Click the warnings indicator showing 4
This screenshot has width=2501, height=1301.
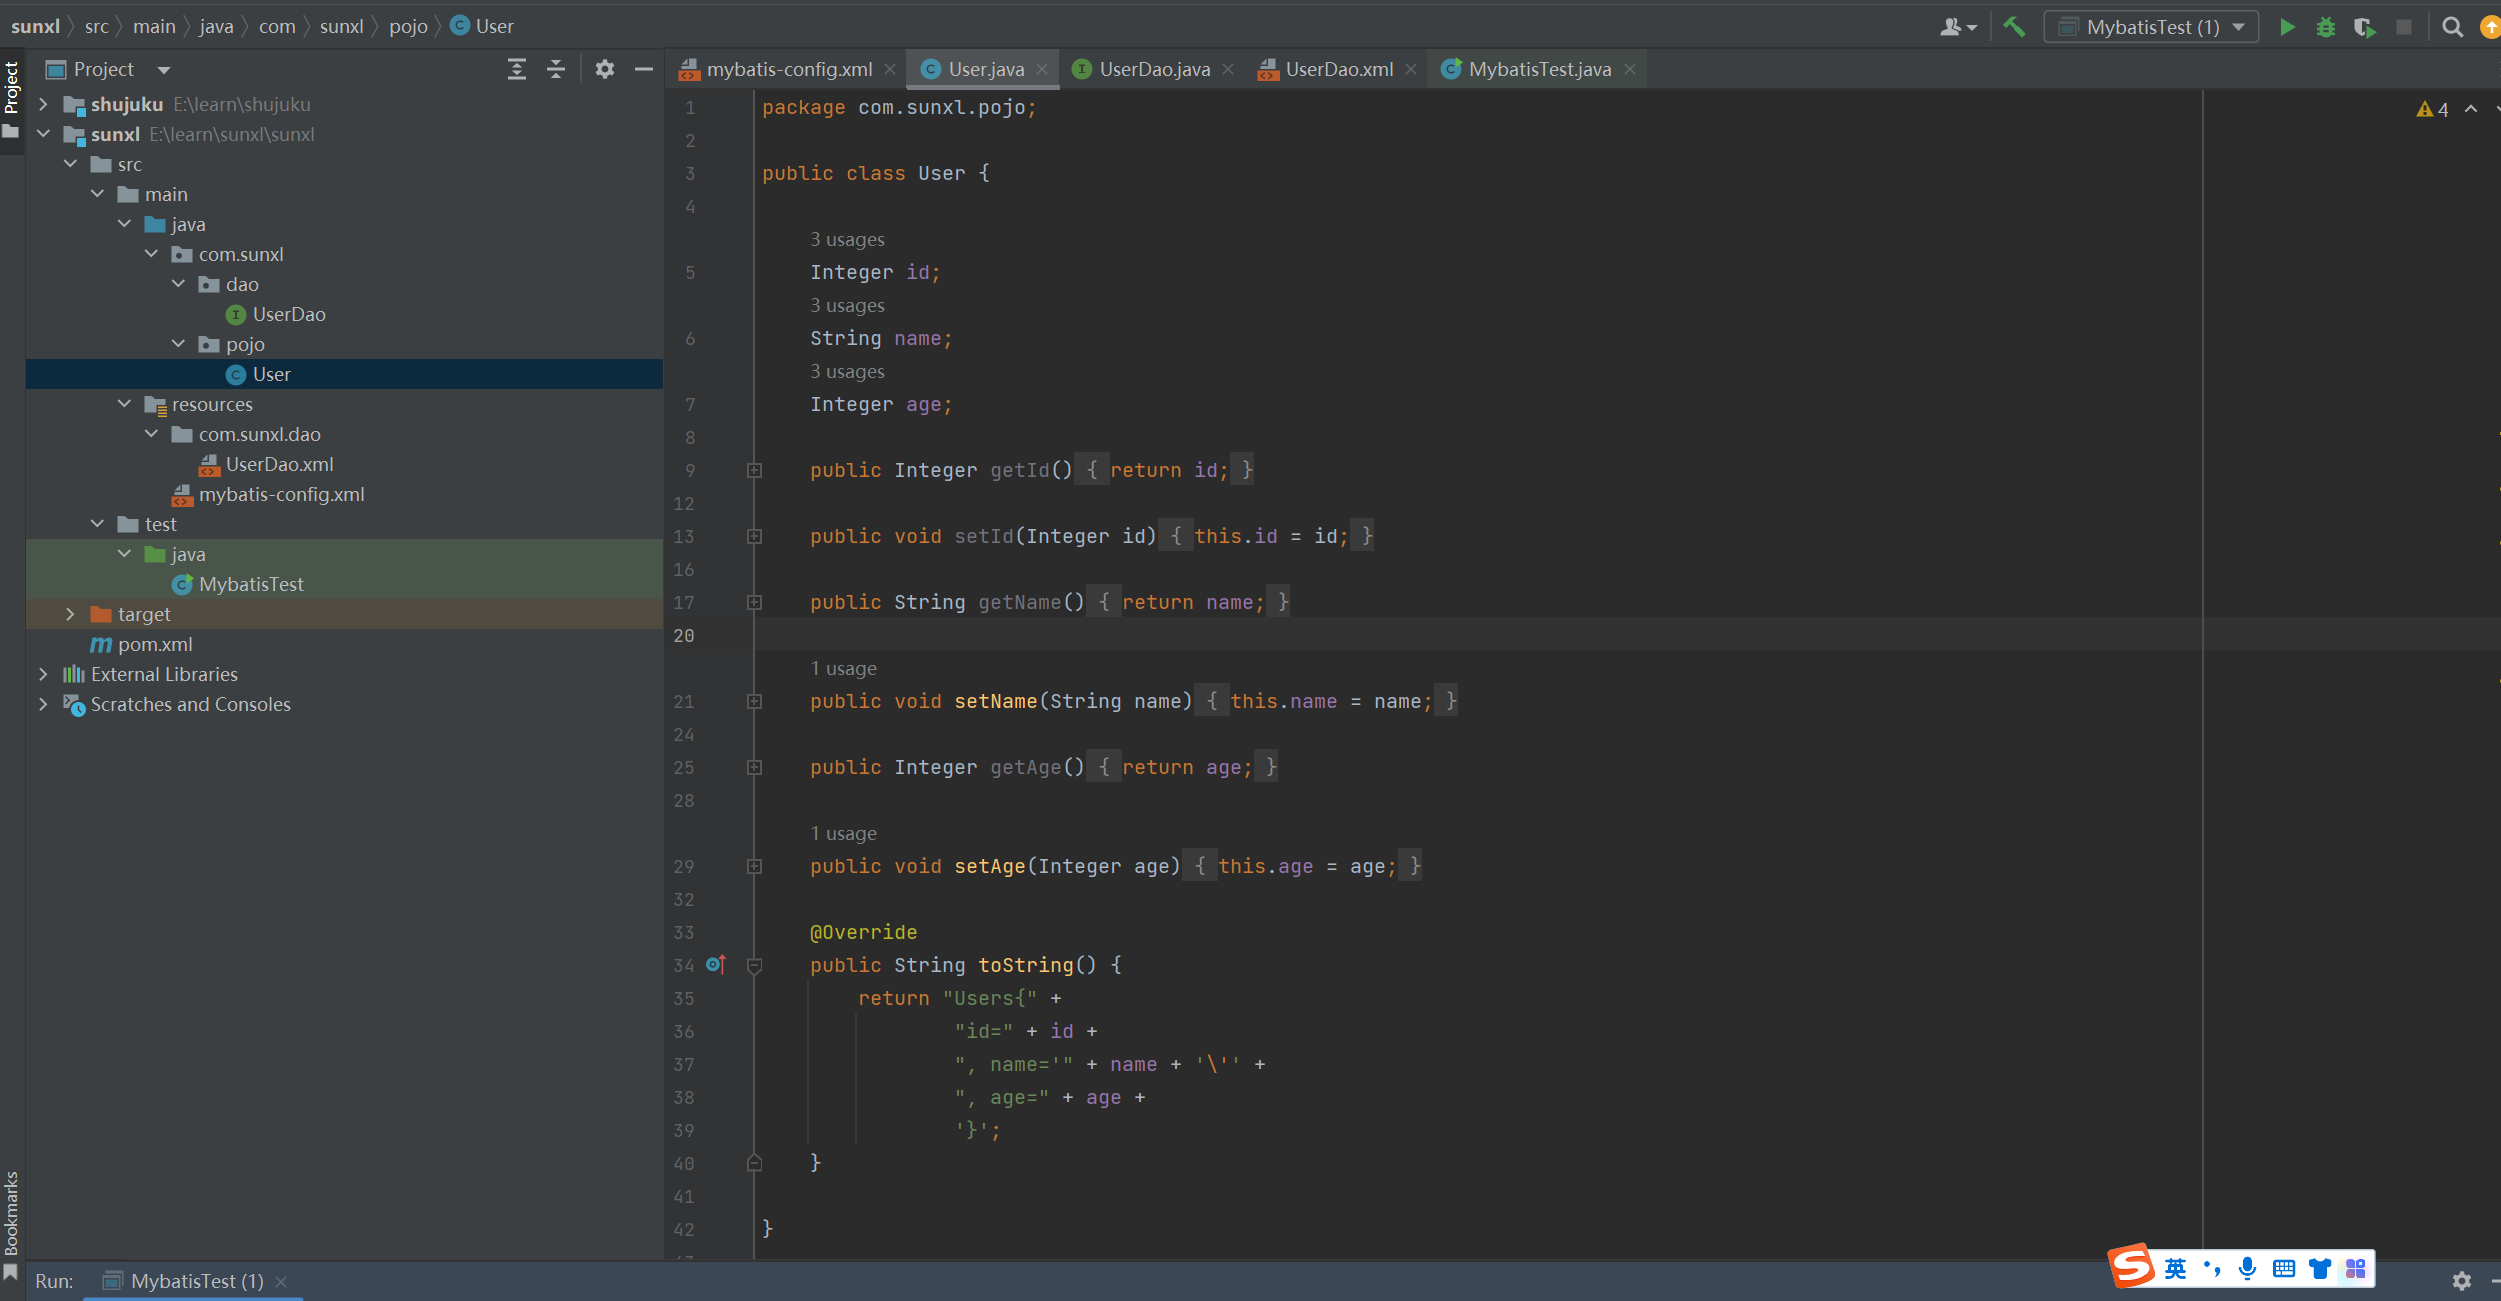coord(2433,109)
